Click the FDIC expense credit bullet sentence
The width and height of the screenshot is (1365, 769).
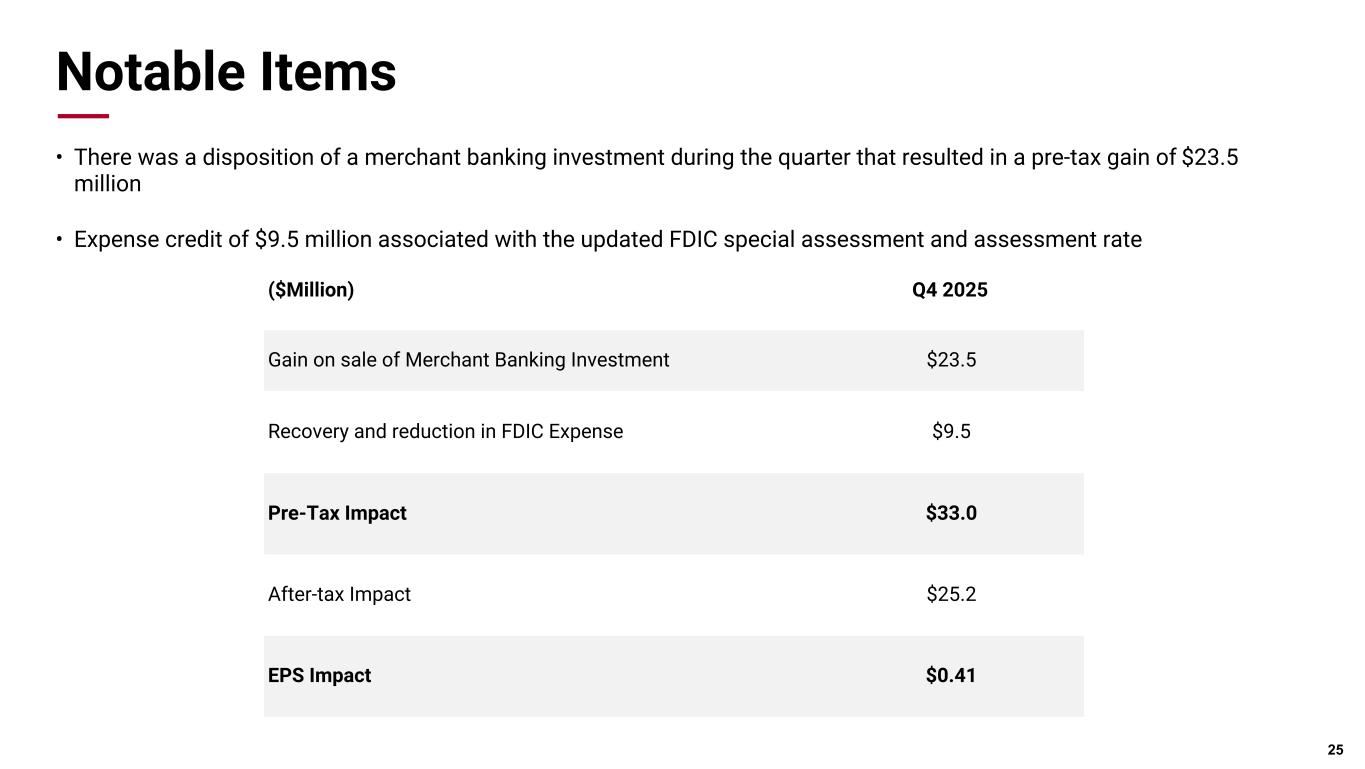[607, 240]
